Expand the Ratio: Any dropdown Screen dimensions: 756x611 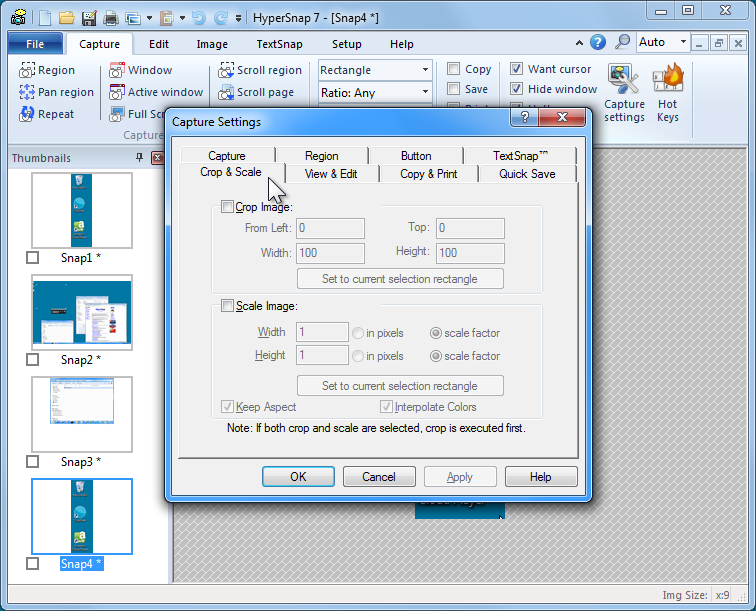pos(425,93)
